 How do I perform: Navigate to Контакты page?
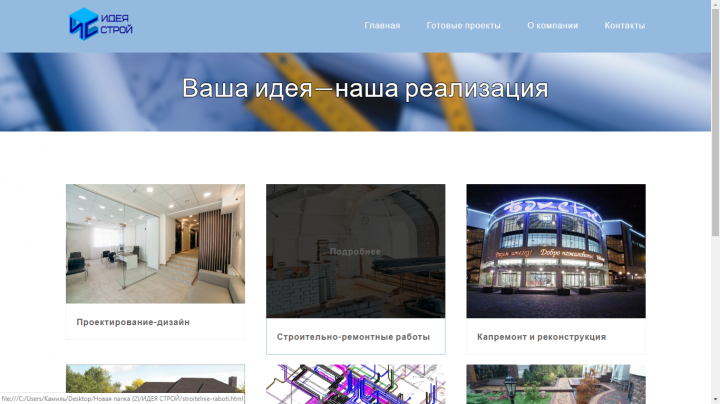coord(624,26)
